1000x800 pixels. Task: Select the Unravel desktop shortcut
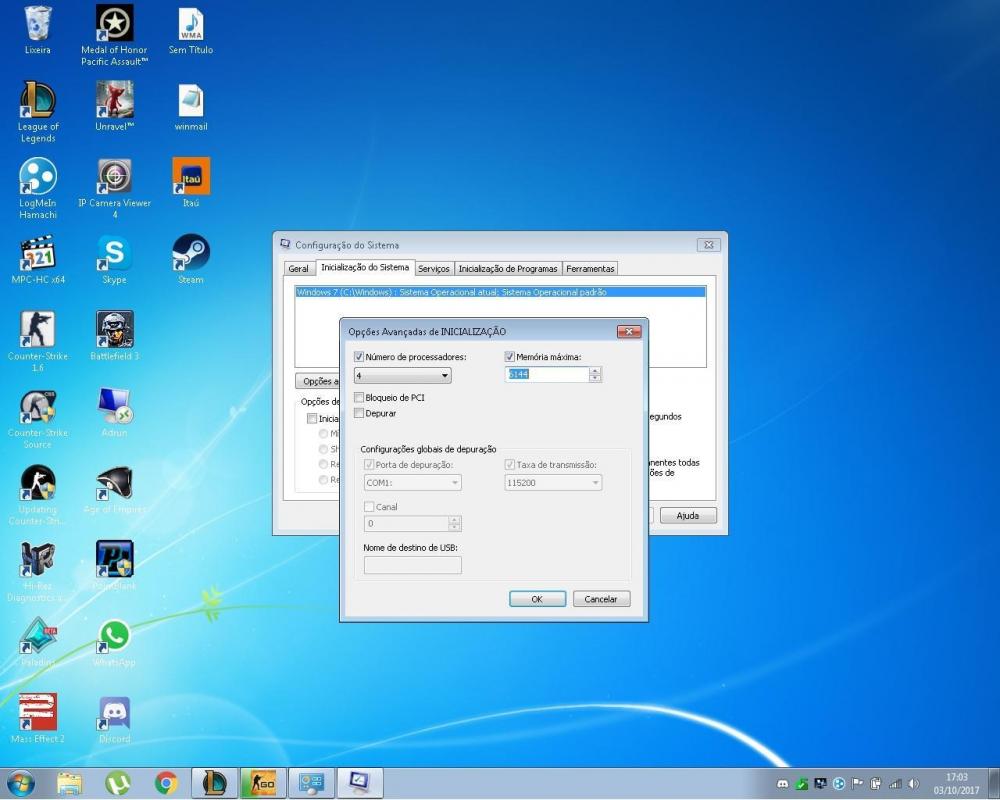coord(114,106)
